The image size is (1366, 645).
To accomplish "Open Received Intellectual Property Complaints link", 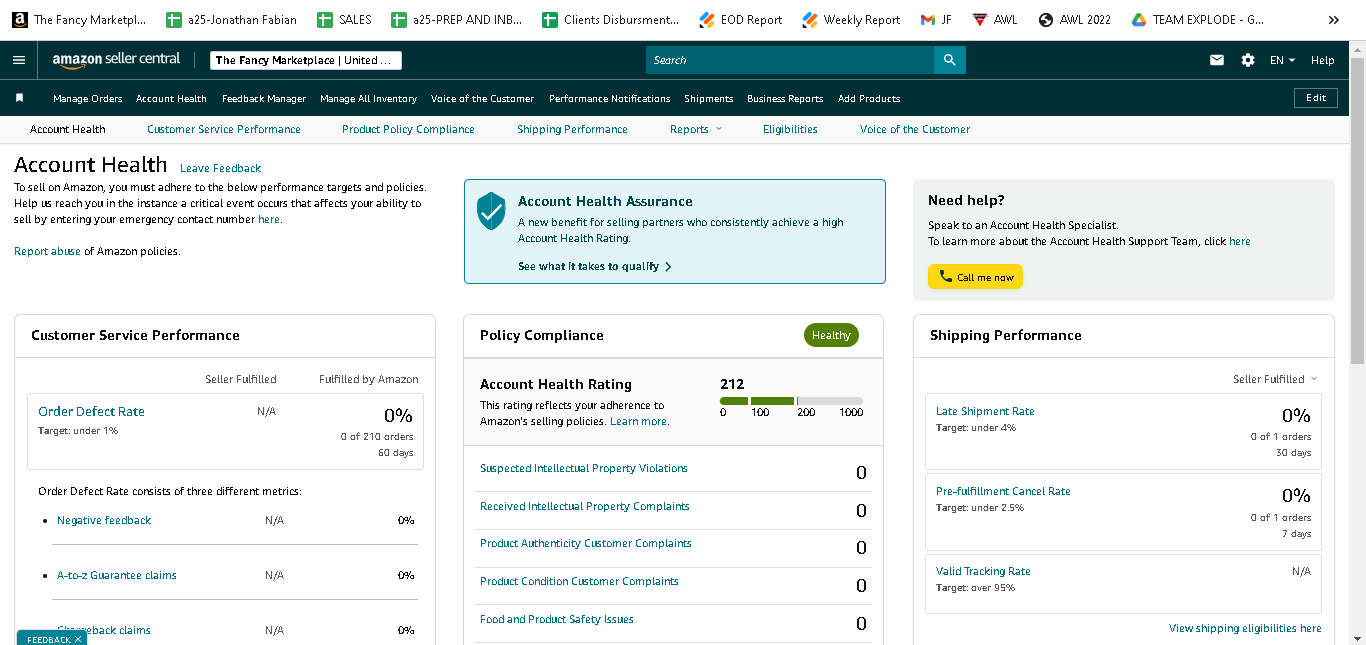I will pos(585,506).
